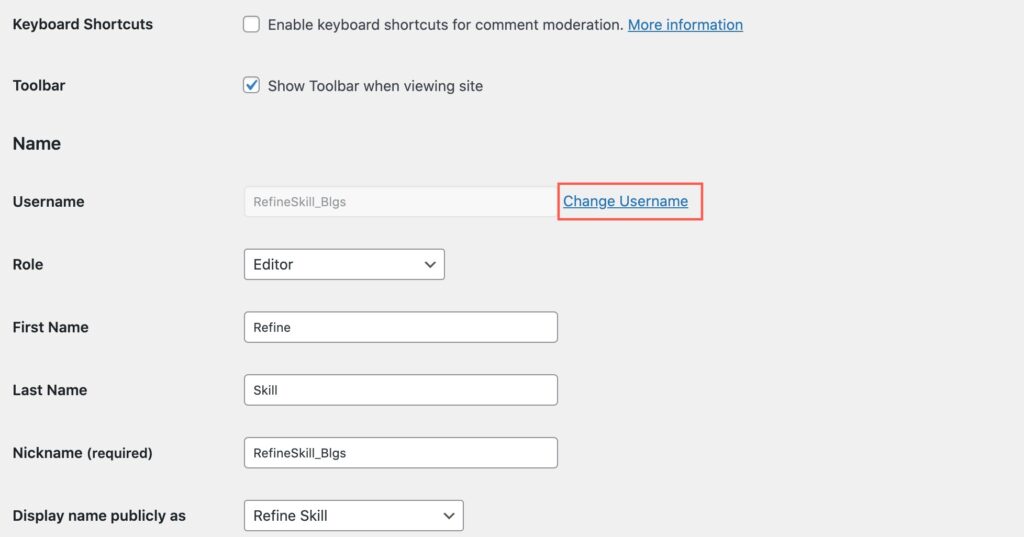Click the chevron arrow in the Role dropdown
The width and height of the screenshot is (1024, 537).
pos(430,265)
